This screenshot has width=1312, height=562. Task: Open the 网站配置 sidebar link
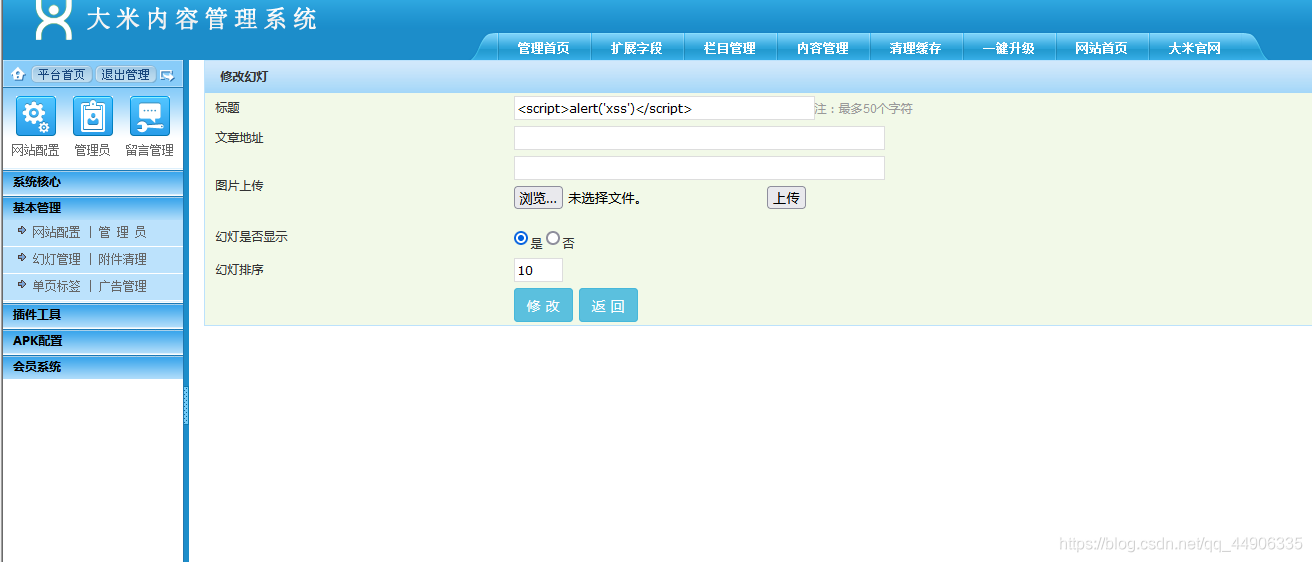pos(56,232)
